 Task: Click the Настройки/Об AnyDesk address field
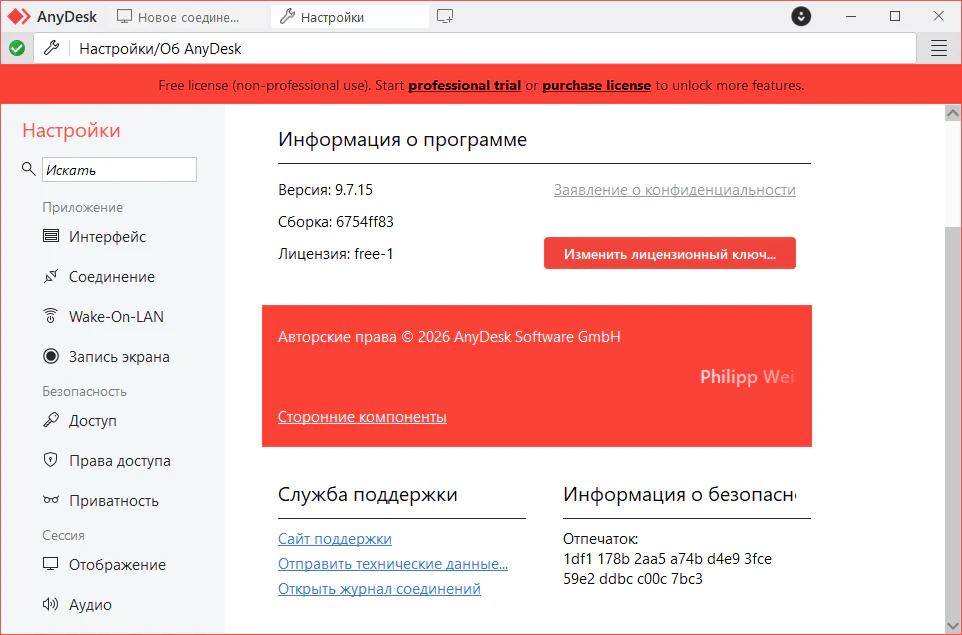pos(475,48)
